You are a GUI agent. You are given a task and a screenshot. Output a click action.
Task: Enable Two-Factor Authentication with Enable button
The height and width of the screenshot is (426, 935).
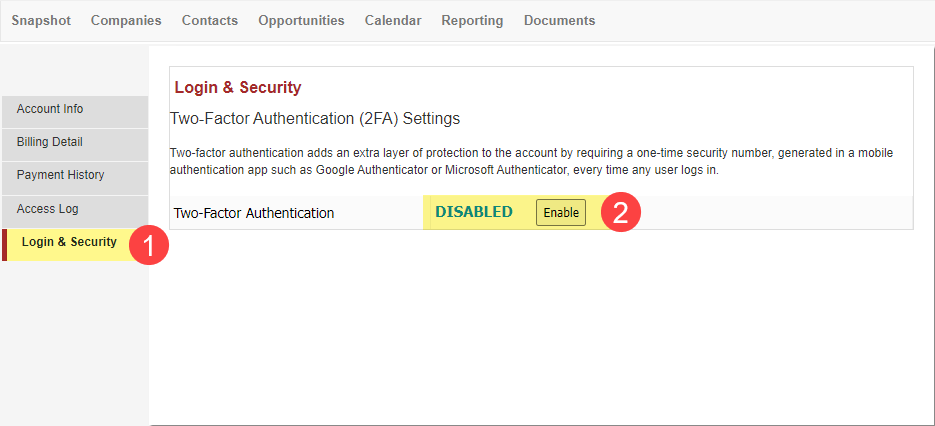click(561, 212)
